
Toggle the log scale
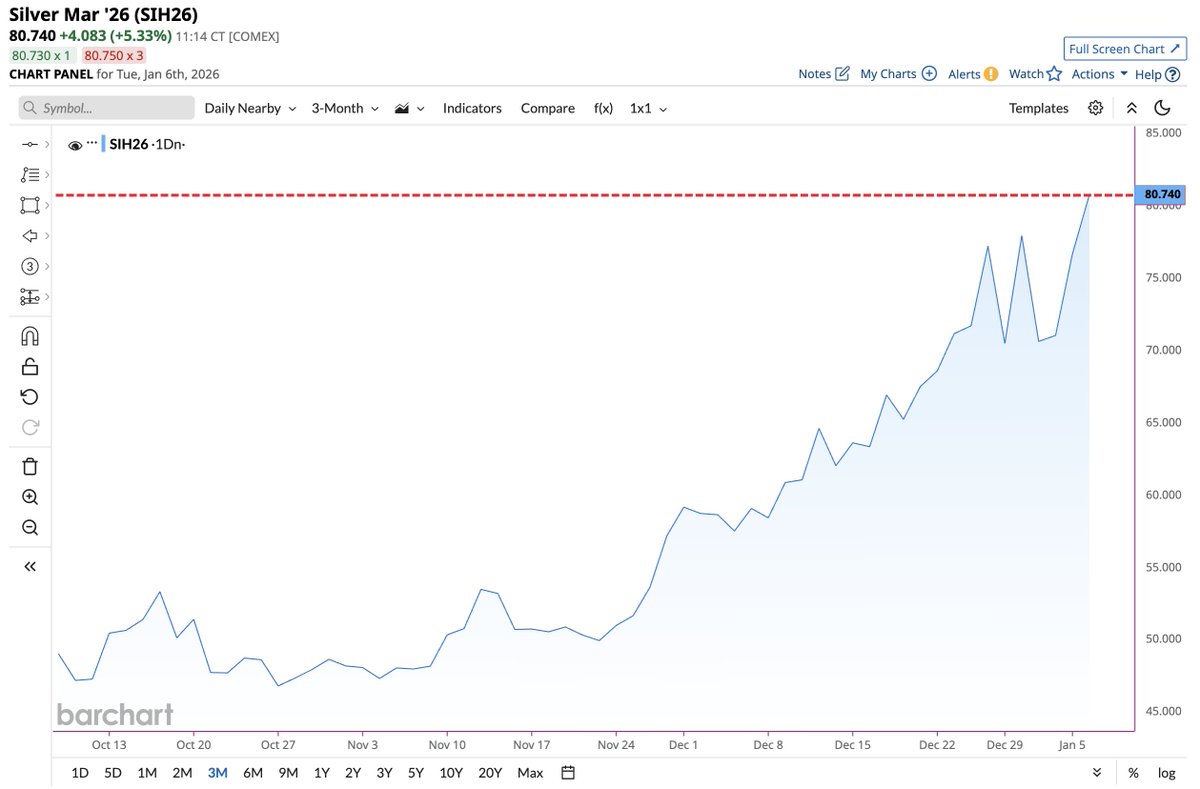1166,772
